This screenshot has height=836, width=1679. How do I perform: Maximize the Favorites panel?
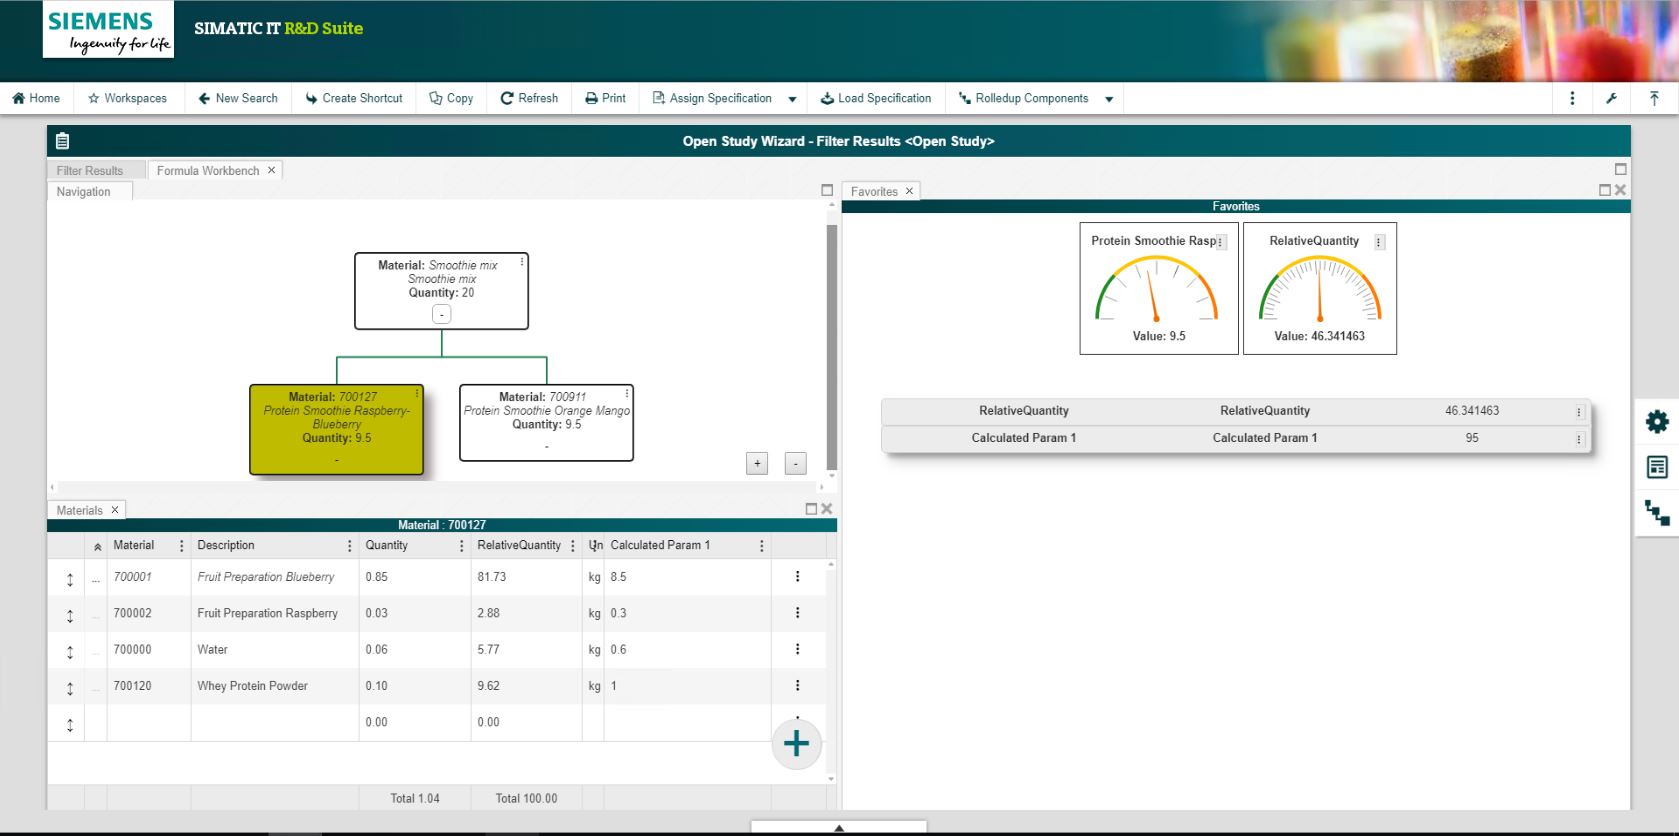coord(1605,190)
